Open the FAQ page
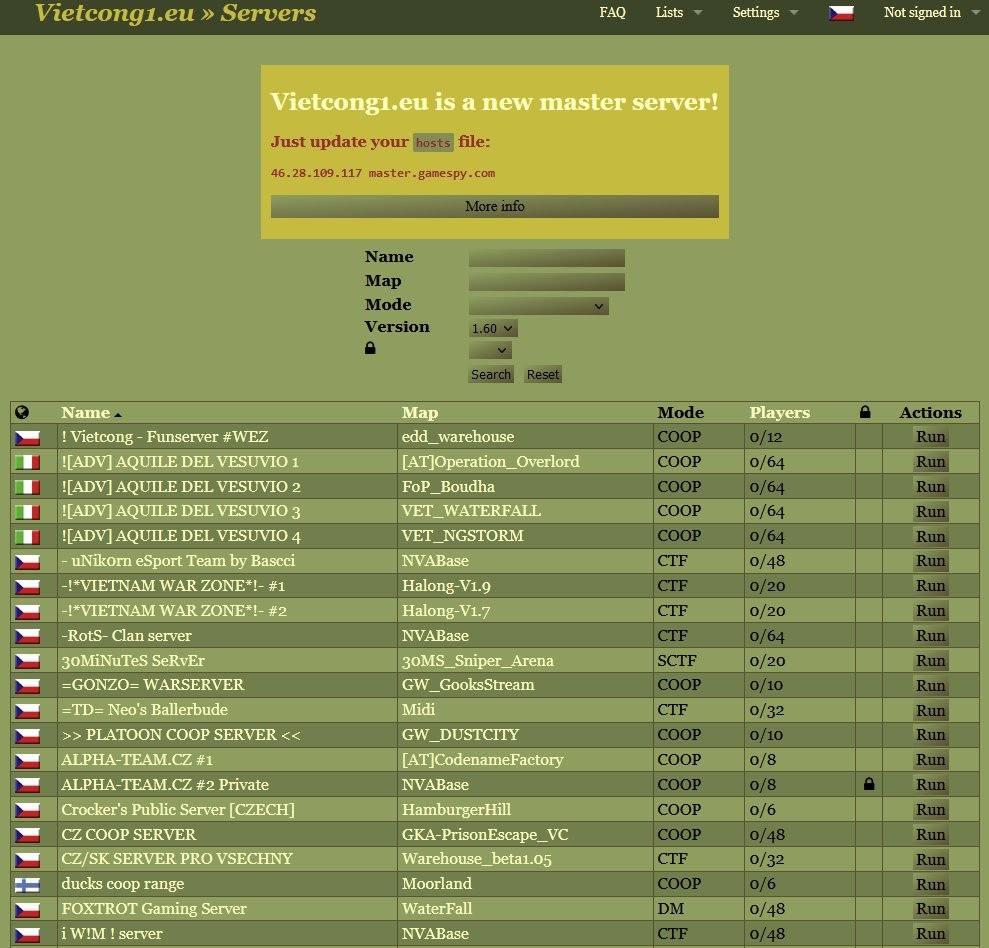Image resolution: width=989 pixels, height=948 pixels. [612, 13]
